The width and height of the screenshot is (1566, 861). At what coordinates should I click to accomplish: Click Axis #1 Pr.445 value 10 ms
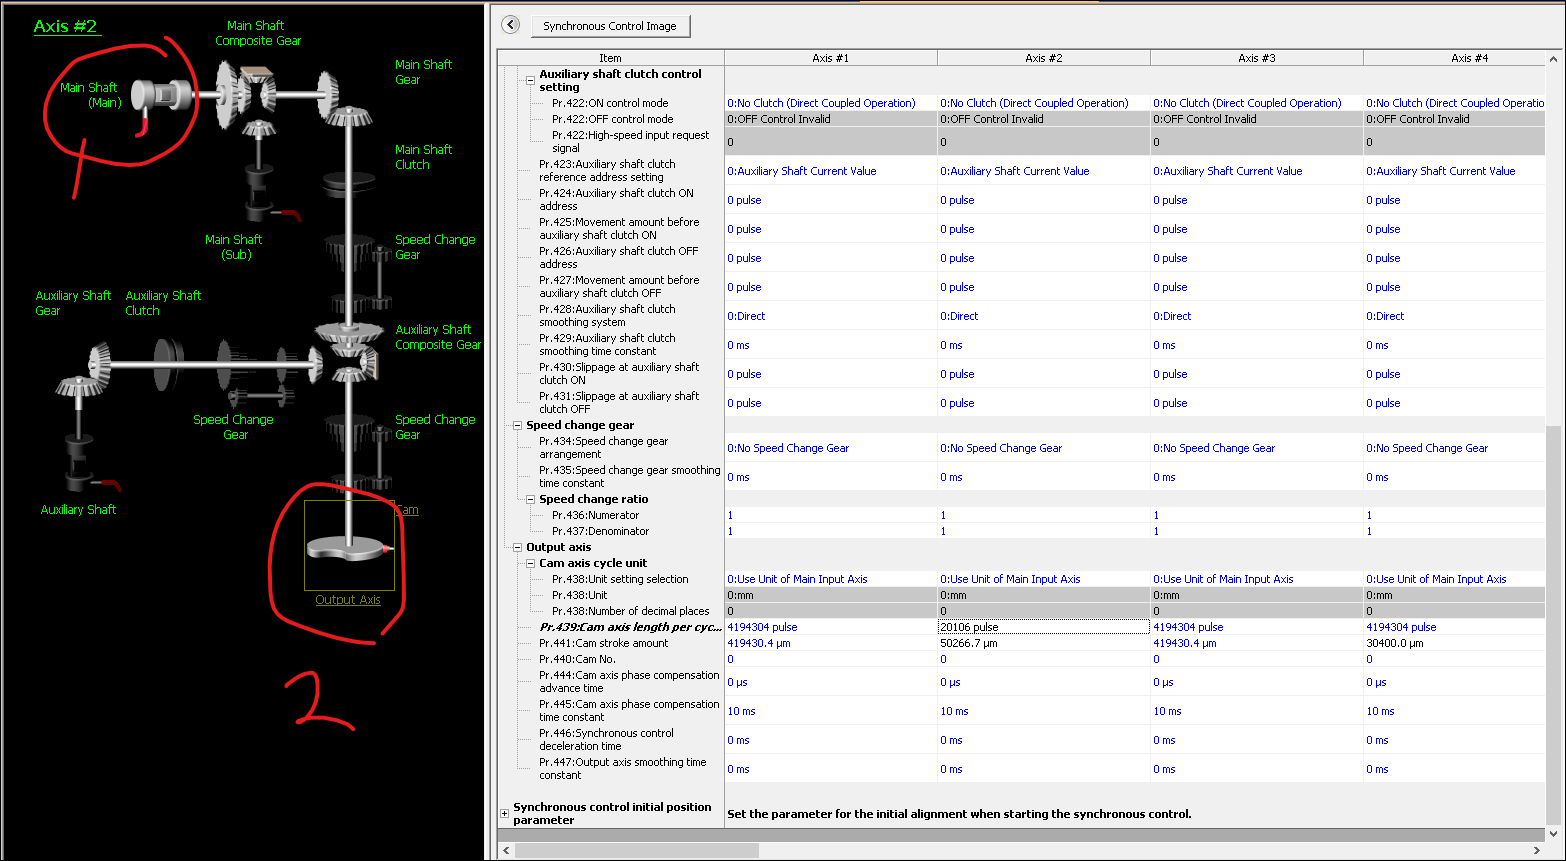pyautogui.click(x=831, y=711)
